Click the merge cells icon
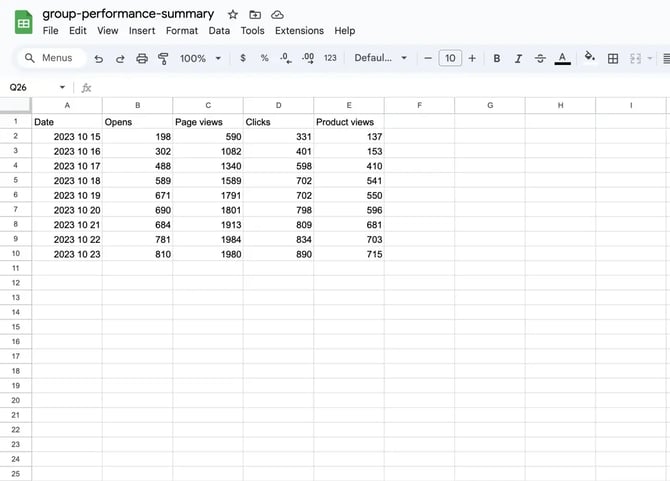 point(635,59)
